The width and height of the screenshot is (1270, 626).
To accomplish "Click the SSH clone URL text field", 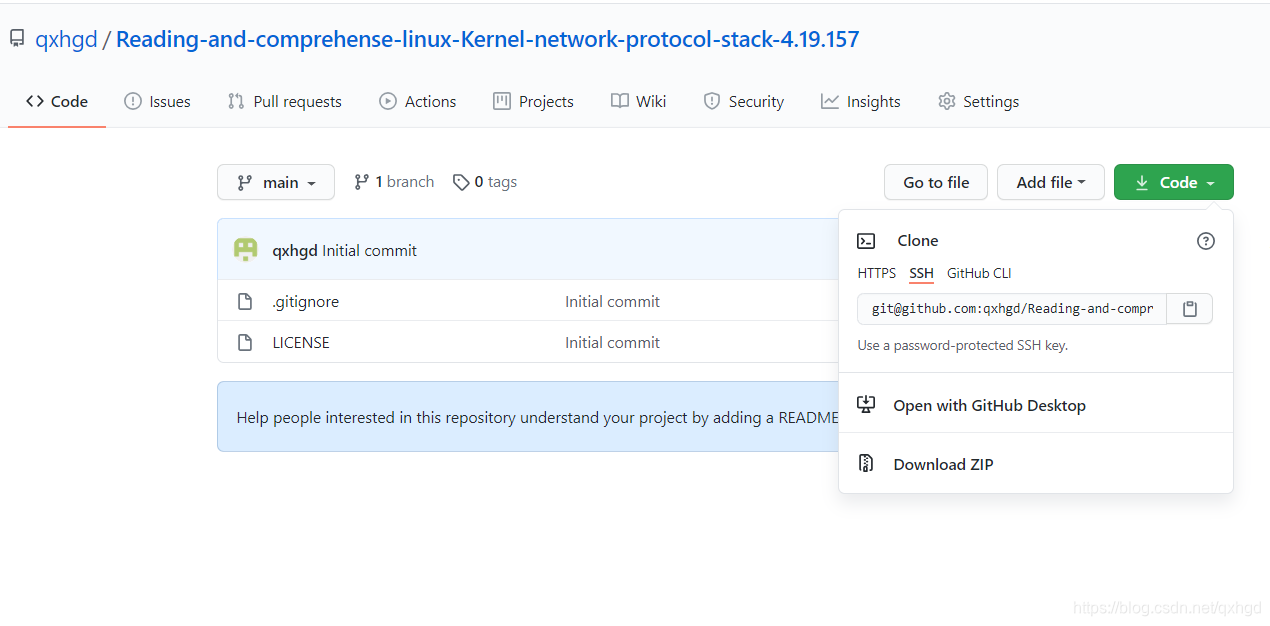I will (x=1011, y=309).
